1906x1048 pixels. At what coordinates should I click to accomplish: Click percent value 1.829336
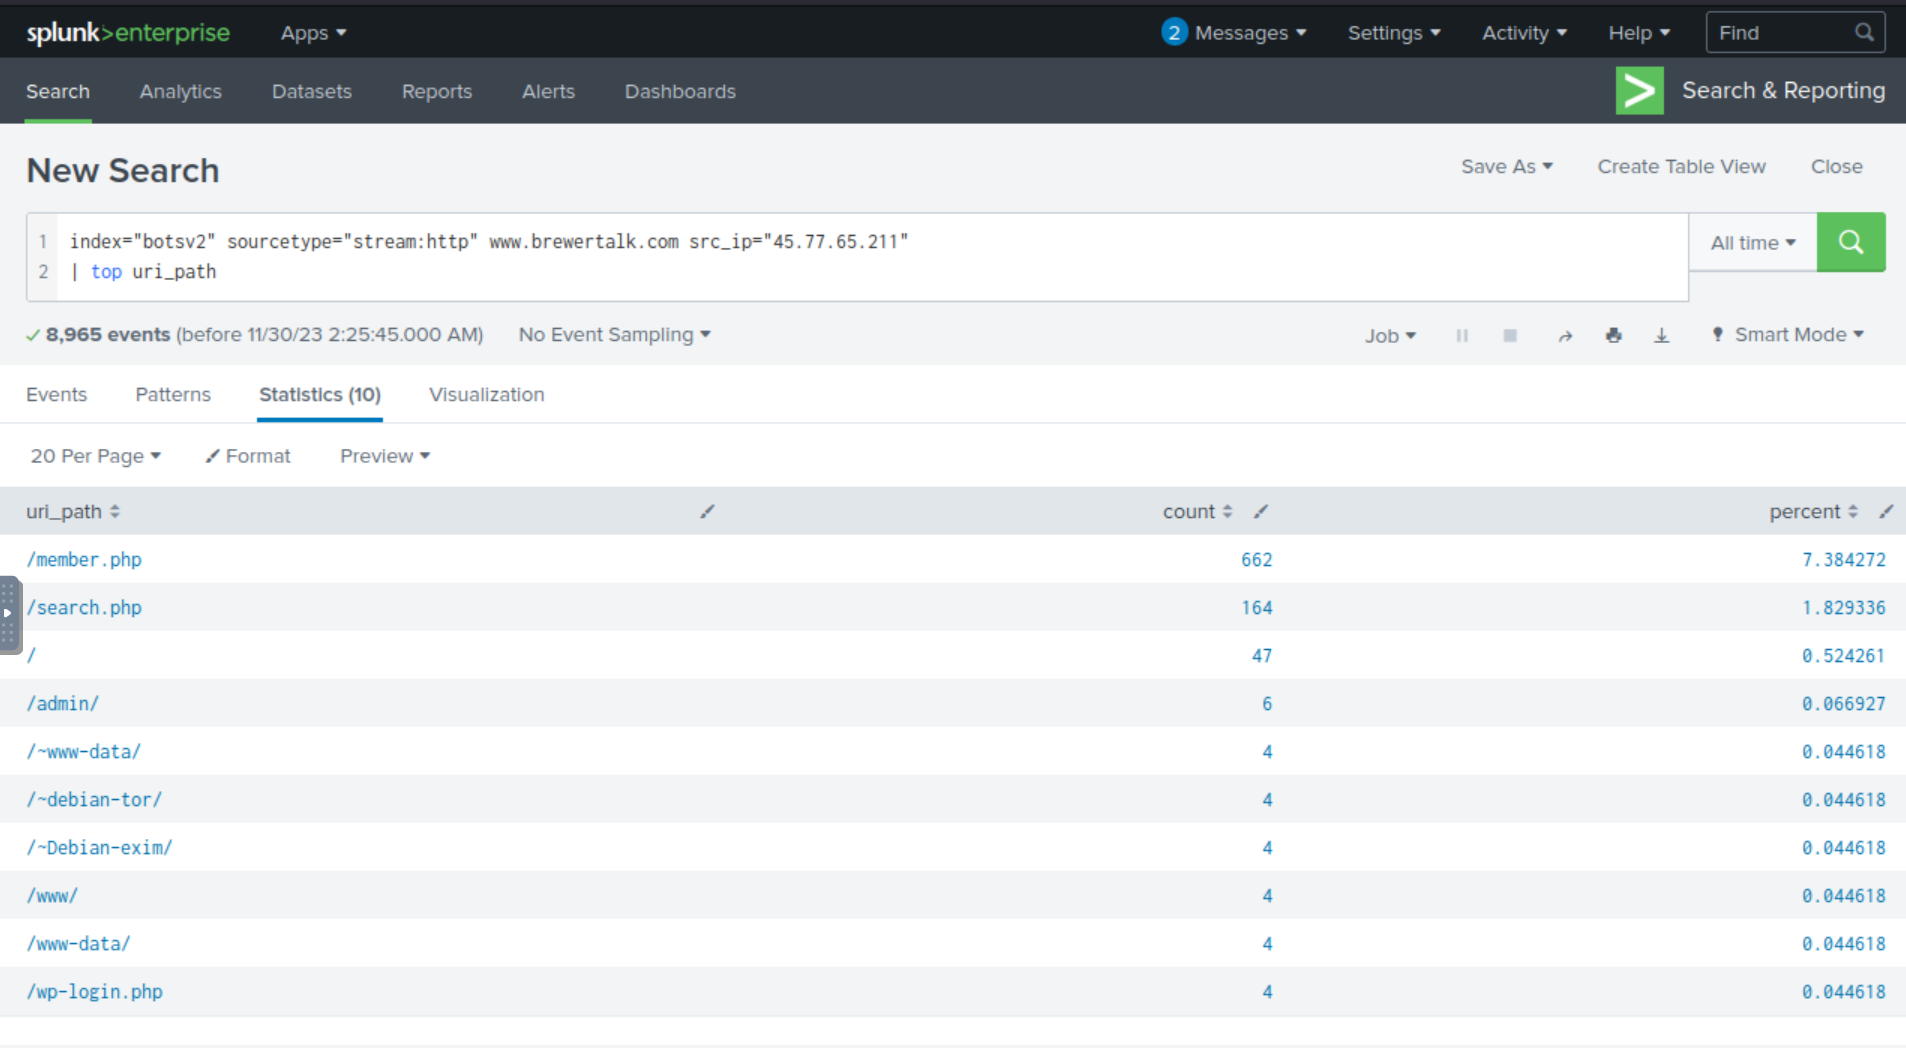click(1844, 608)
